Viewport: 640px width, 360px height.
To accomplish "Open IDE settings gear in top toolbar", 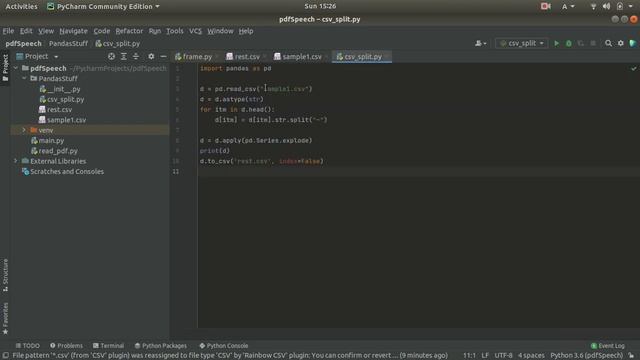I will coord(620,43).
